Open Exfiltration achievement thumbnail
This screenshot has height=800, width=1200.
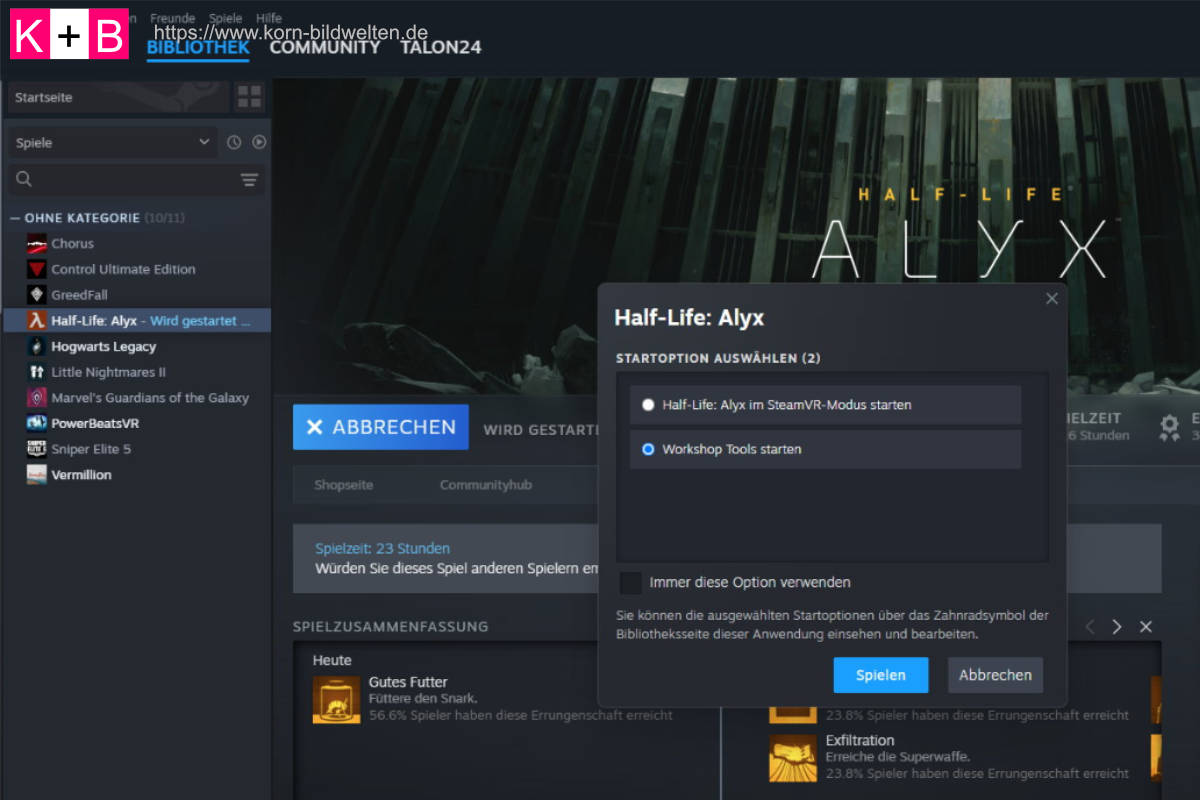pyautogui.click(x=793, y=758)
